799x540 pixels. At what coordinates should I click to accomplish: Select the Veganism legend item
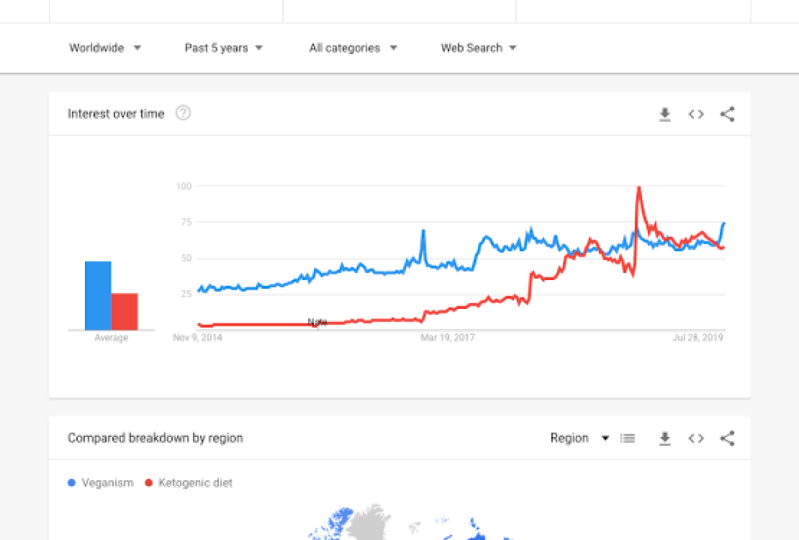click(101, 483)
